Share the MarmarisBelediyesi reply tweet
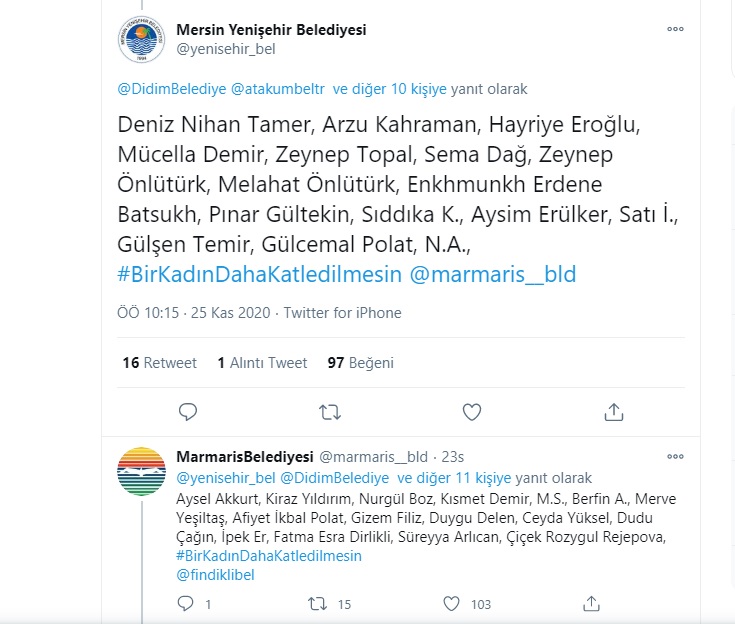This screenshot has width=735, height=624. (592, 603)
